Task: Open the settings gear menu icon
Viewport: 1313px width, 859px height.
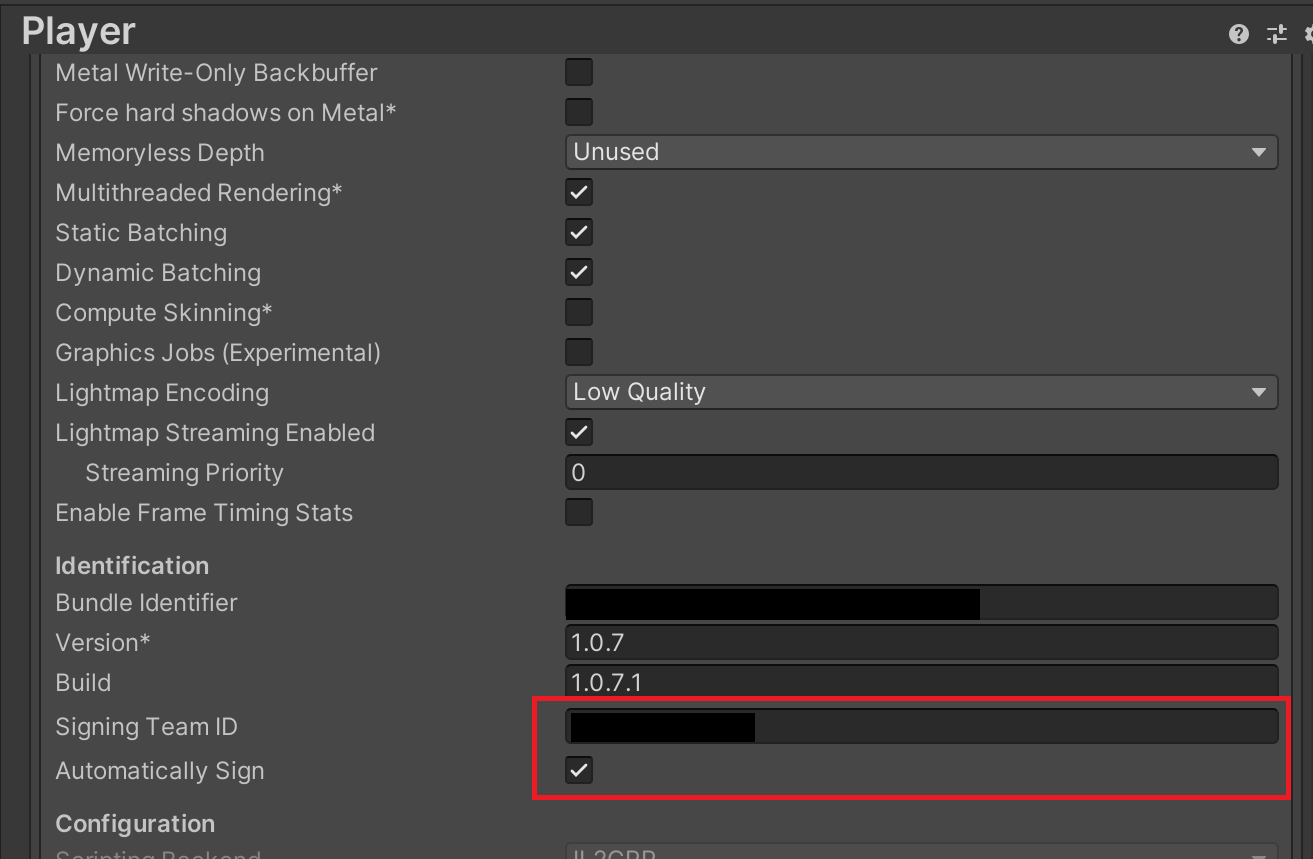Action: 1307,34
